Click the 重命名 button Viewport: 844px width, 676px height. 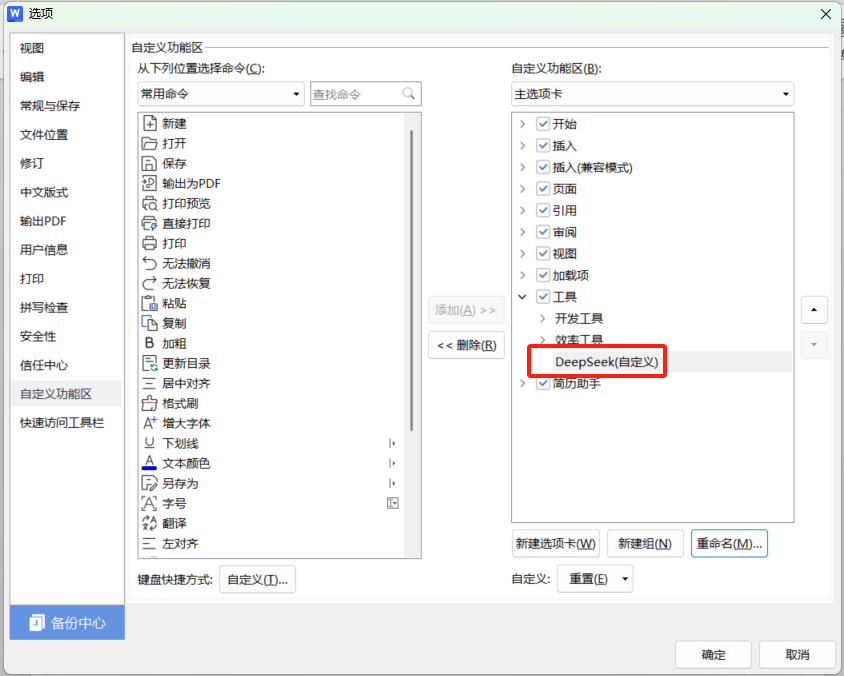point(729,544)
